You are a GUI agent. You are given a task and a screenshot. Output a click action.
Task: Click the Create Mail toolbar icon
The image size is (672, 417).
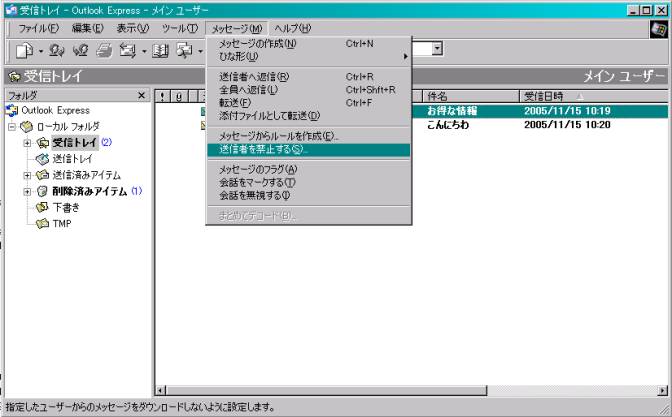tap(24, 51)
